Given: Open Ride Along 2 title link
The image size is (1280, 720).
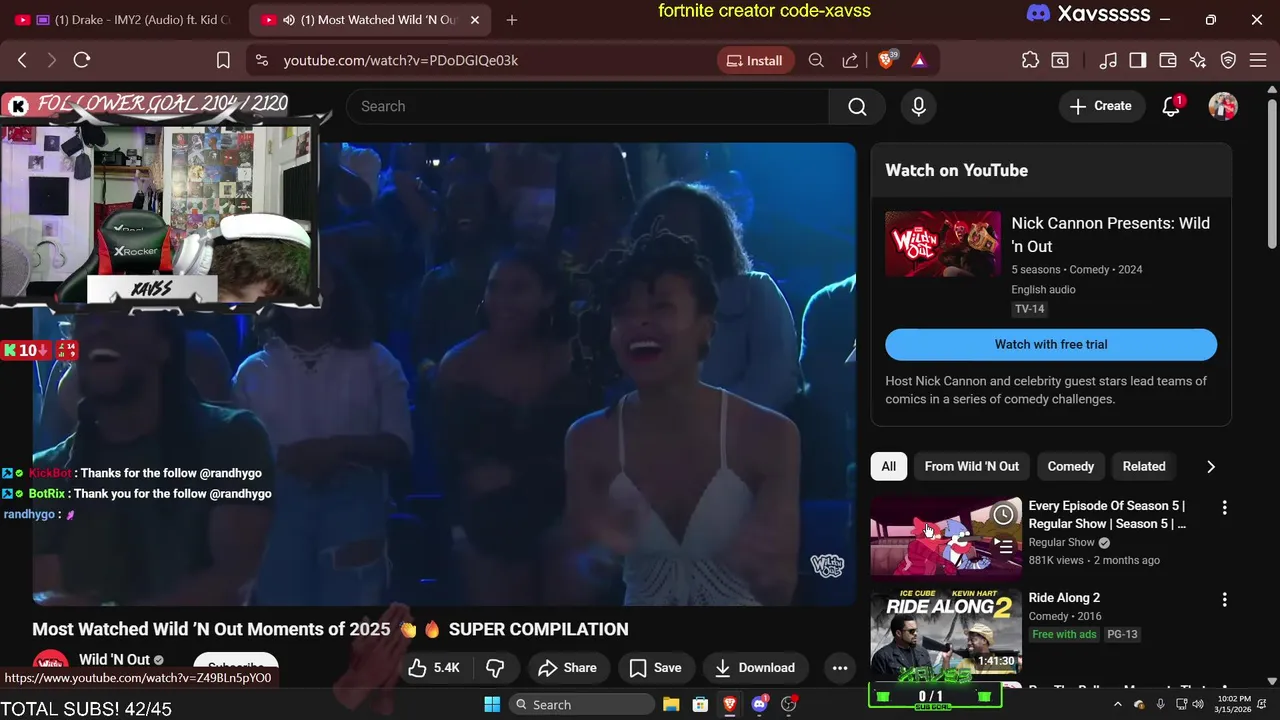Looking at the screenshot, I should [x=1064, y=598].
